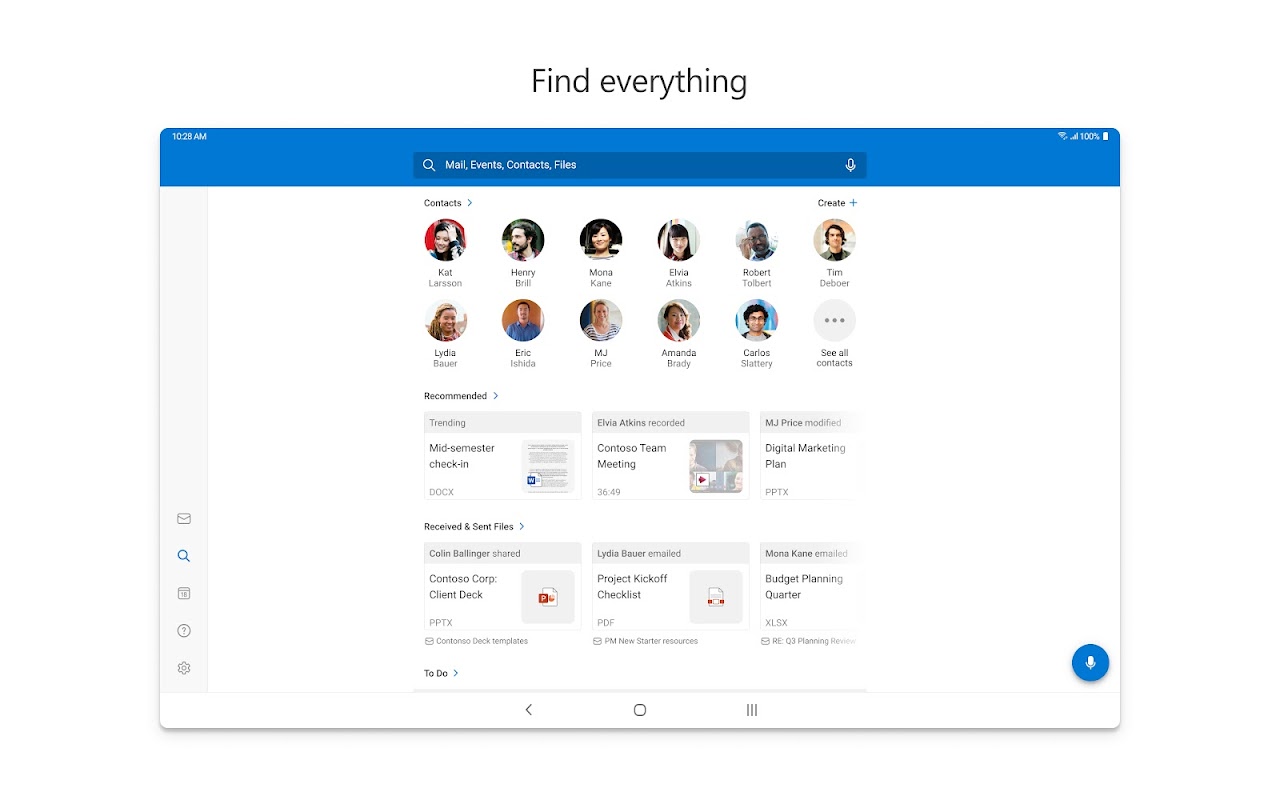This screenshot has height=800, width=1280.
Task: Expand the Contacts section chevron
Action: coord(470,203)
